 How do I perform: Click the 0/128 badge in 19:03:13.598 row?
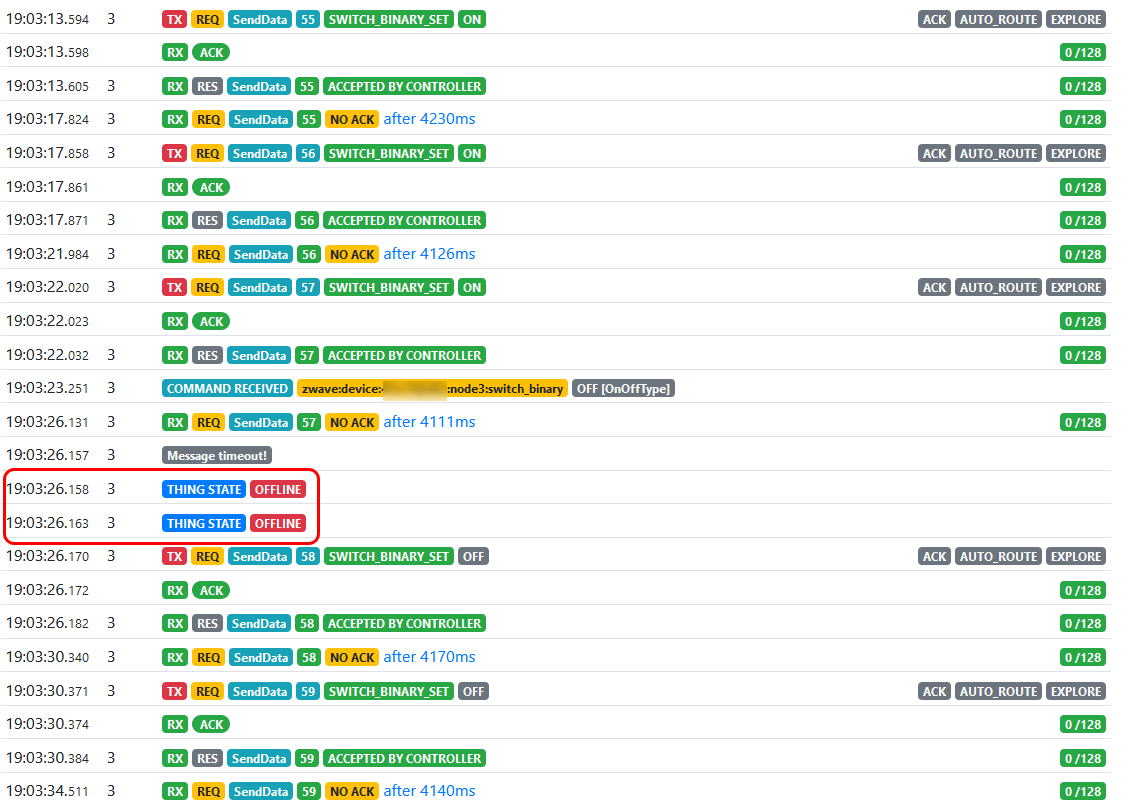[x=1082, y=53]
